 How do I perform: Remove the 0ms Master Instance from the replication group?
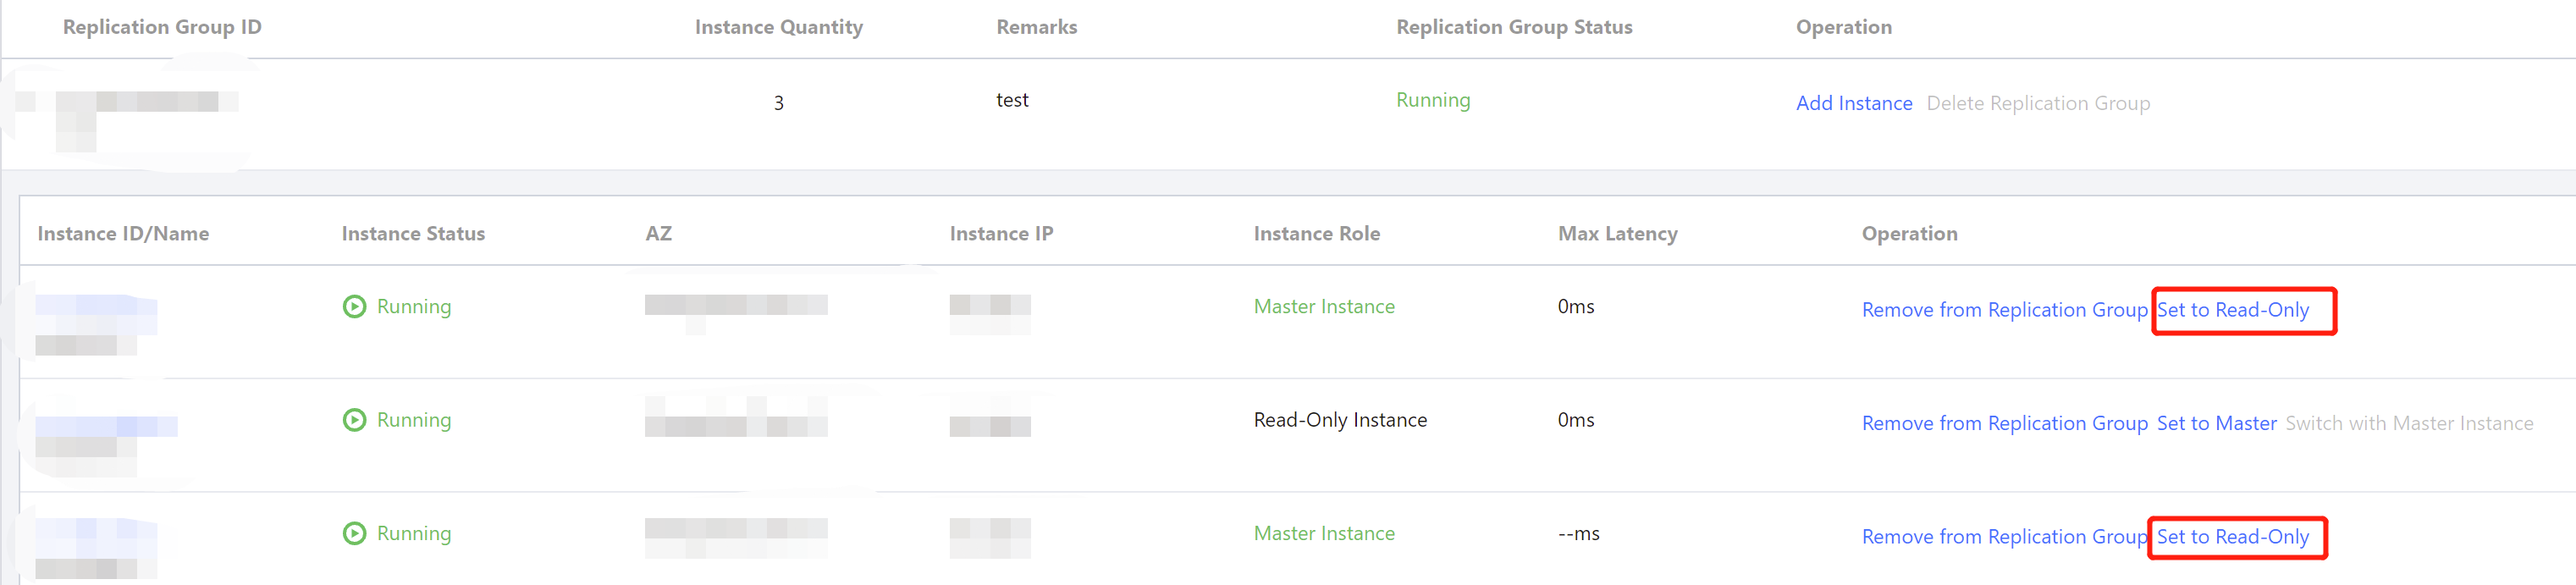pyautogui.click(x=2003, y=310)
